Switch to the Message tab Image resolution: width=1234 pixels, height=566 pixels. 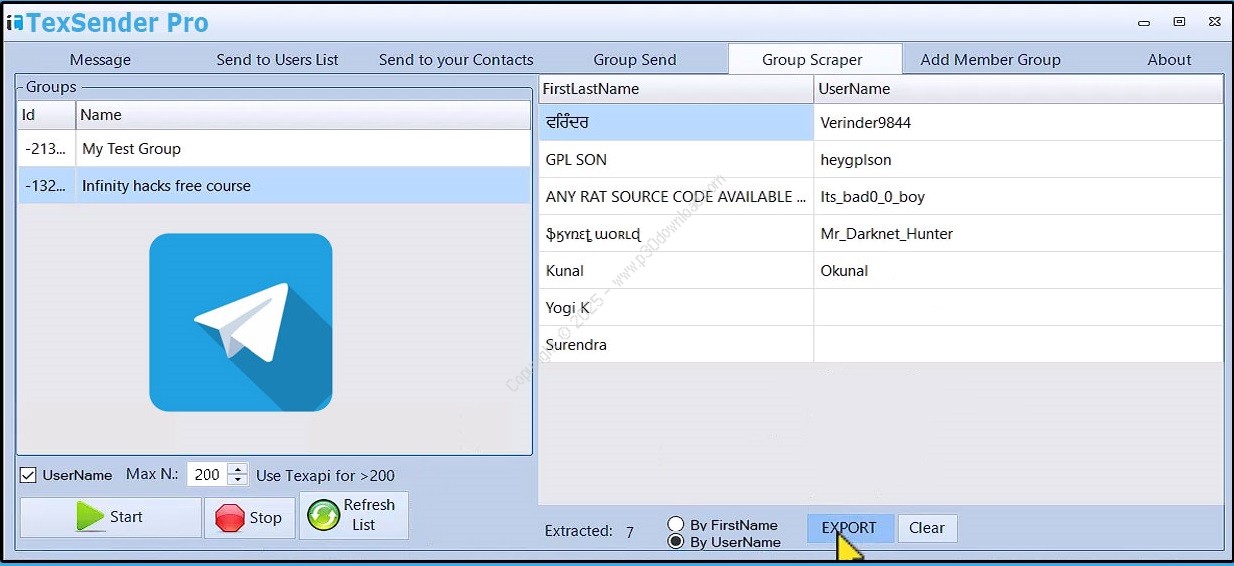(x=100, y=60)
